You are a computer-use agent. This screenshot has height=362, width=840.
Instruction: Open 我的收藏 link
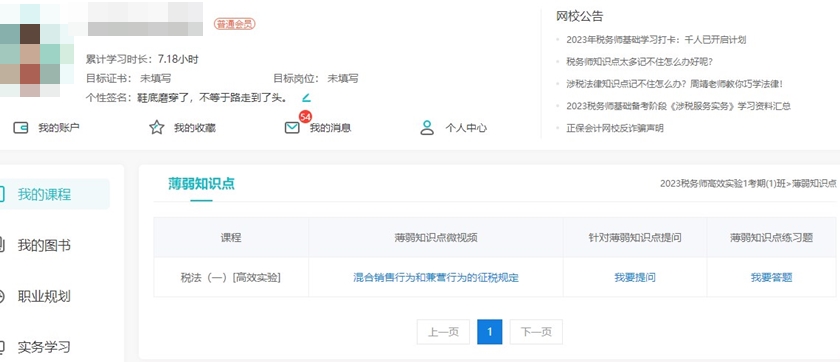point(195,128)
